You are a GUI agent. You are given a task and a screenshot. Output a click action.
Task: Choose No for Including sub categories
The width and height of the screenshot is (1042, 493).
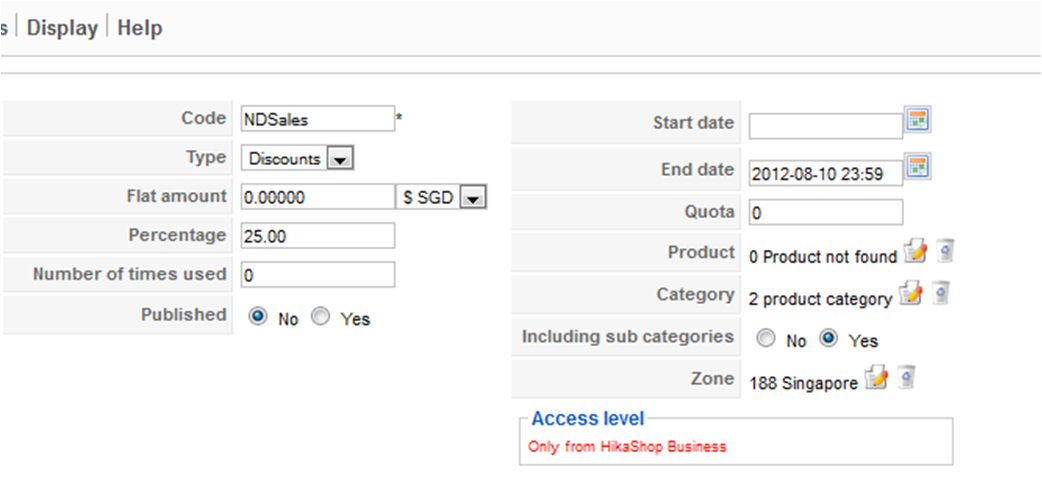click(766, 339)
